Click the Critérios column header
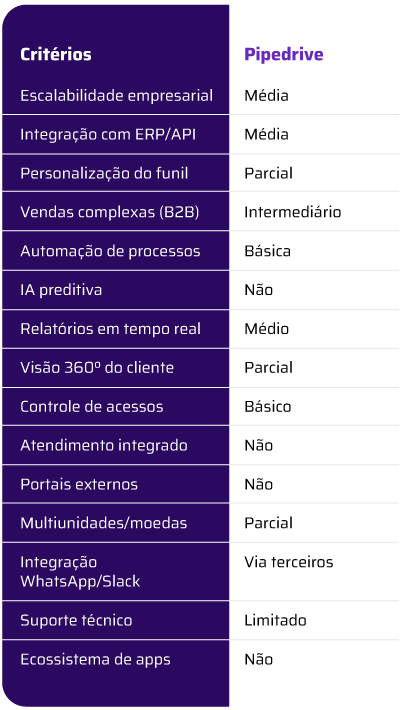400x710 pixels. [56, 54]
